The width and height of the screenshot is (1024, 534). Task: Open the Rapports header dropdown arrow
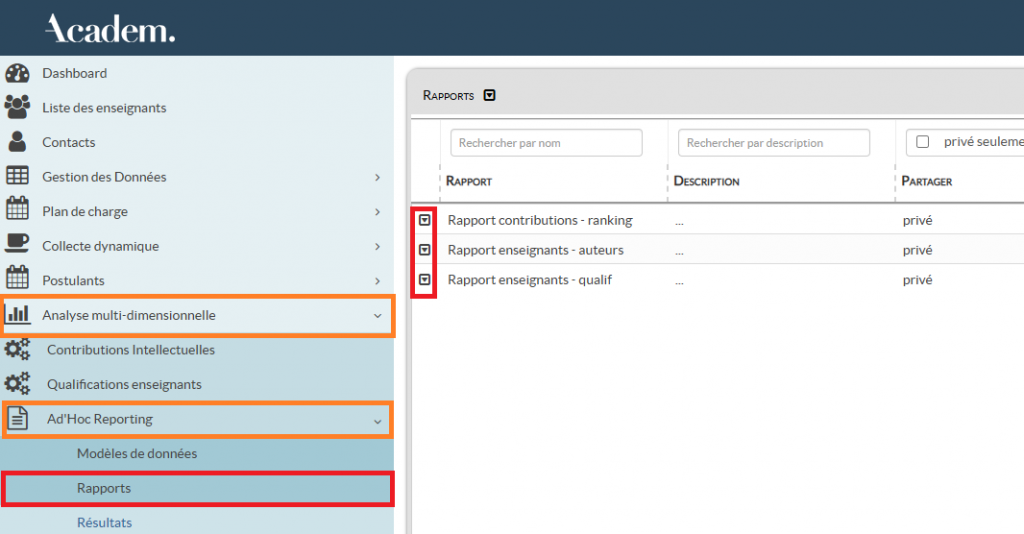[489, 96]
